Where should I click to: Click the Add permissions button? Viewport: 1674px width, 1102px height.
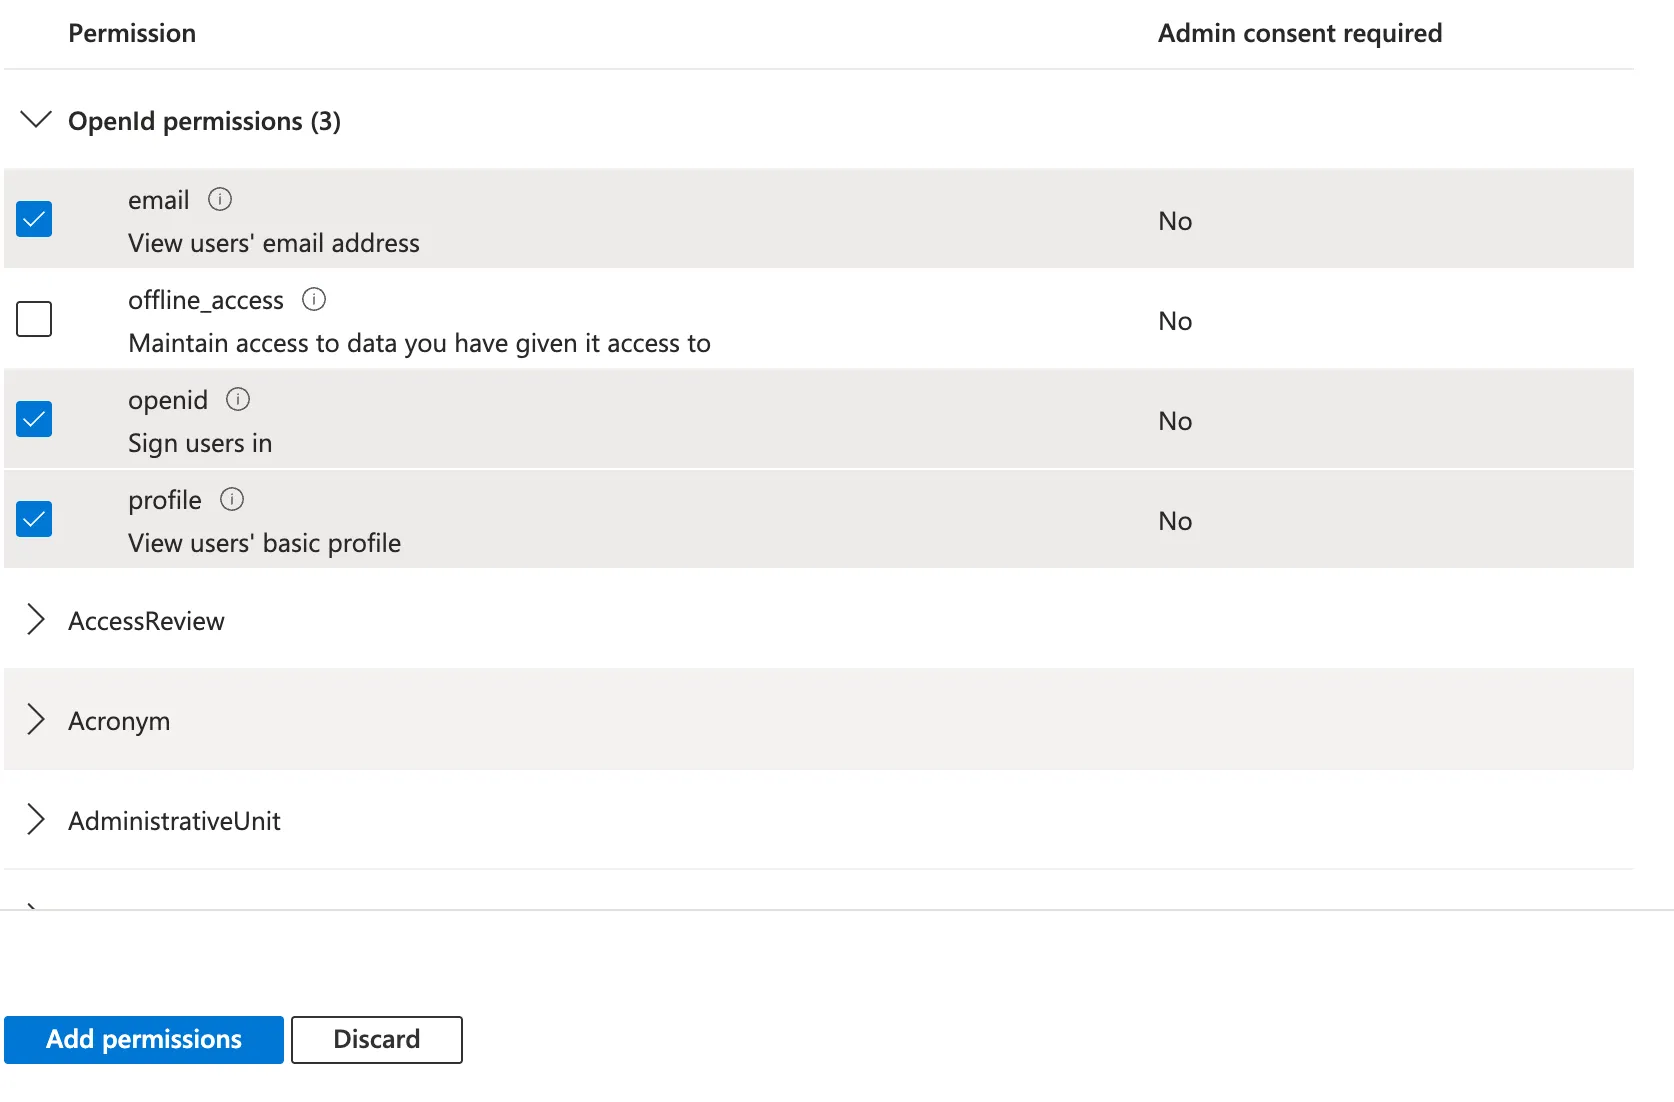tap(143, 1039)
